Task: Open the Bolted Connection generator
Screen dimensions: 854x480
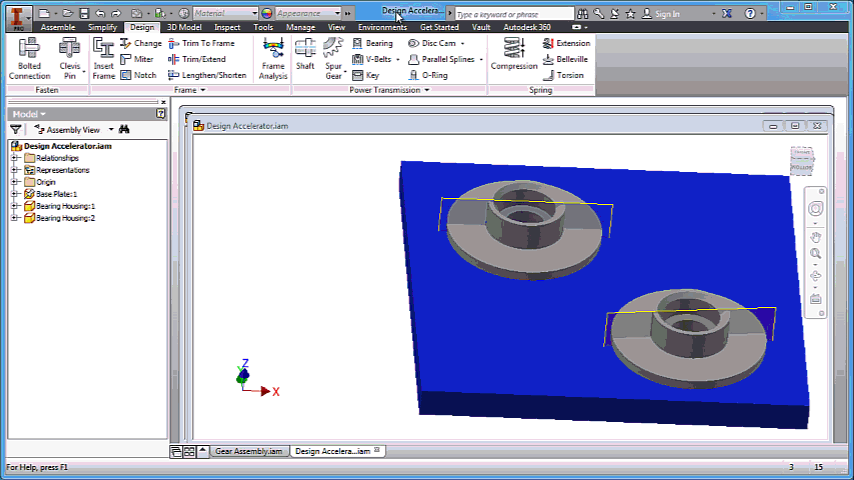Action: click(29, 59)
